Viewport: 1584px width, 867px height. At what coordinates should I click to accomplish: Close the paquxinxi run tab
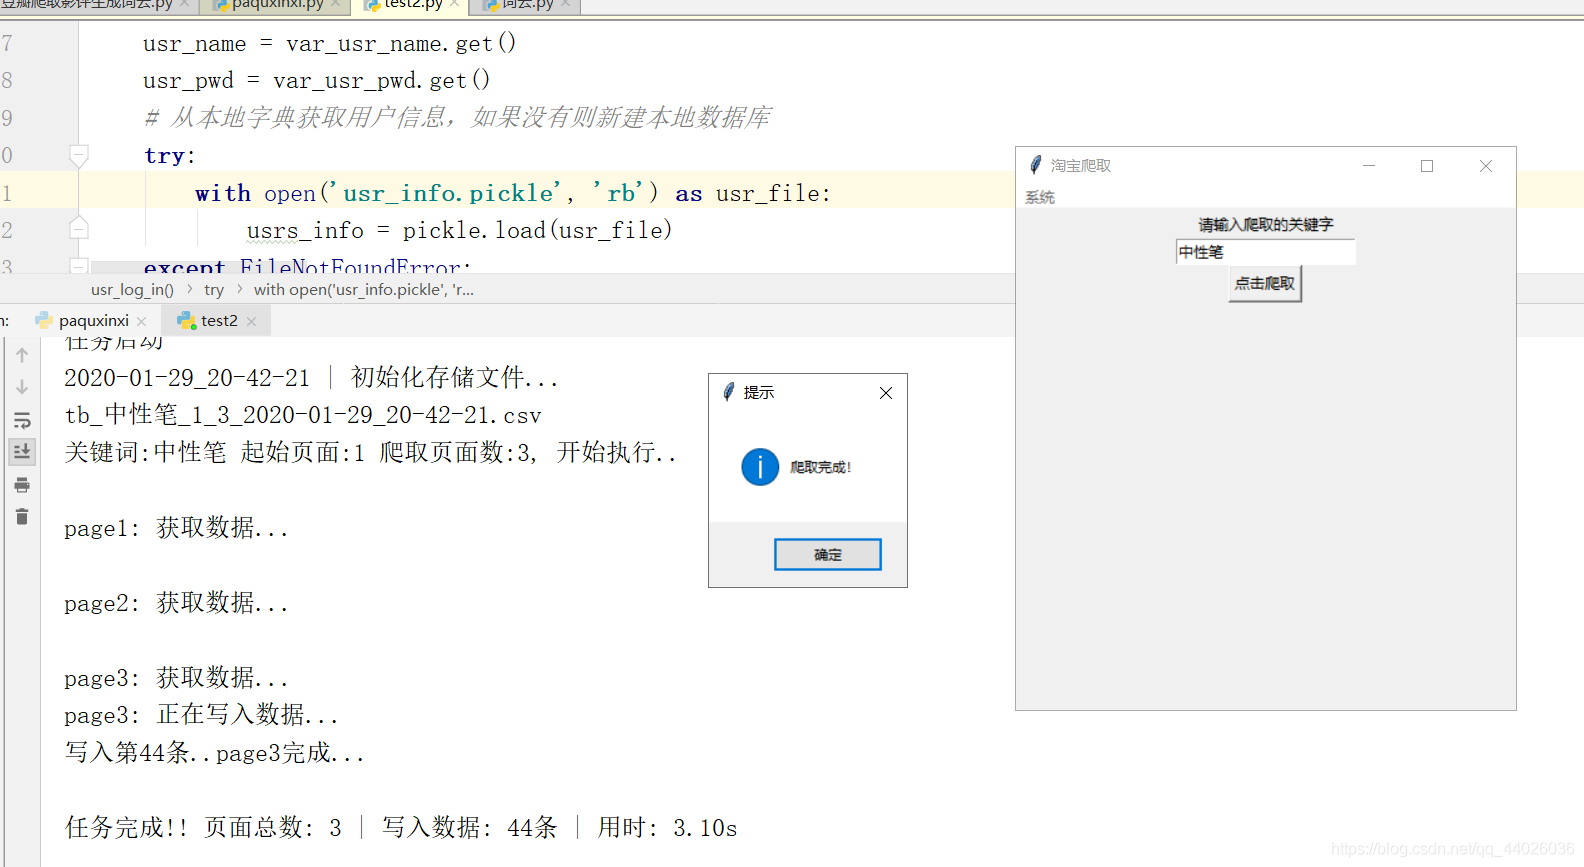(142, 321)
